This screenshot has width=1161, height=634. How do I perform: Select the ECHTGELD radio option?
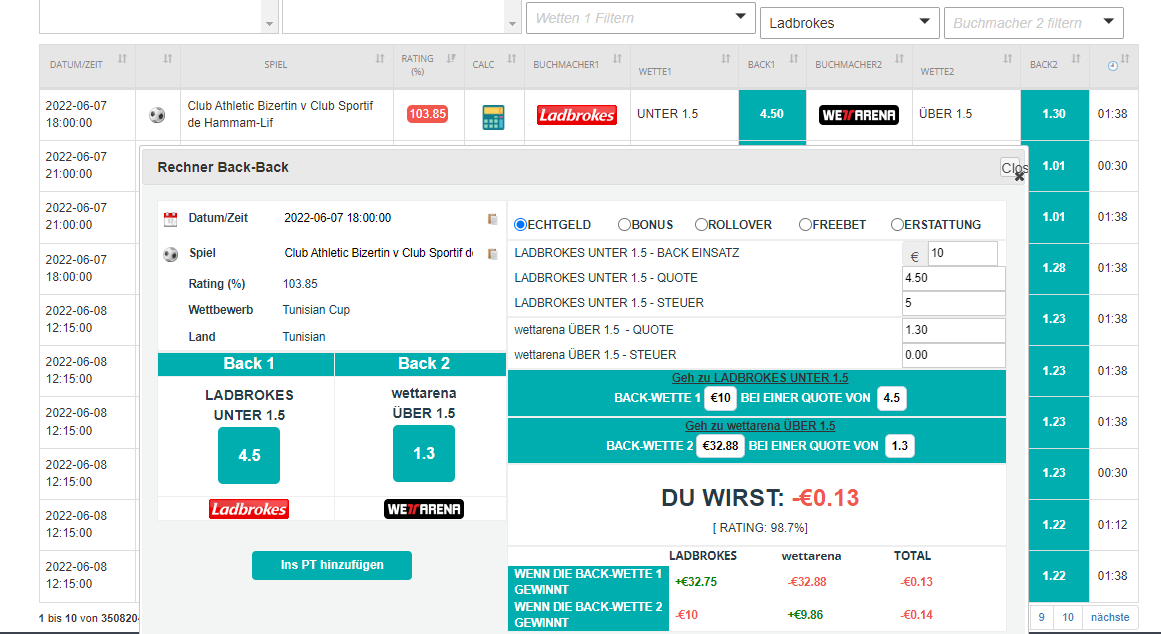click(x=521, y=224)
